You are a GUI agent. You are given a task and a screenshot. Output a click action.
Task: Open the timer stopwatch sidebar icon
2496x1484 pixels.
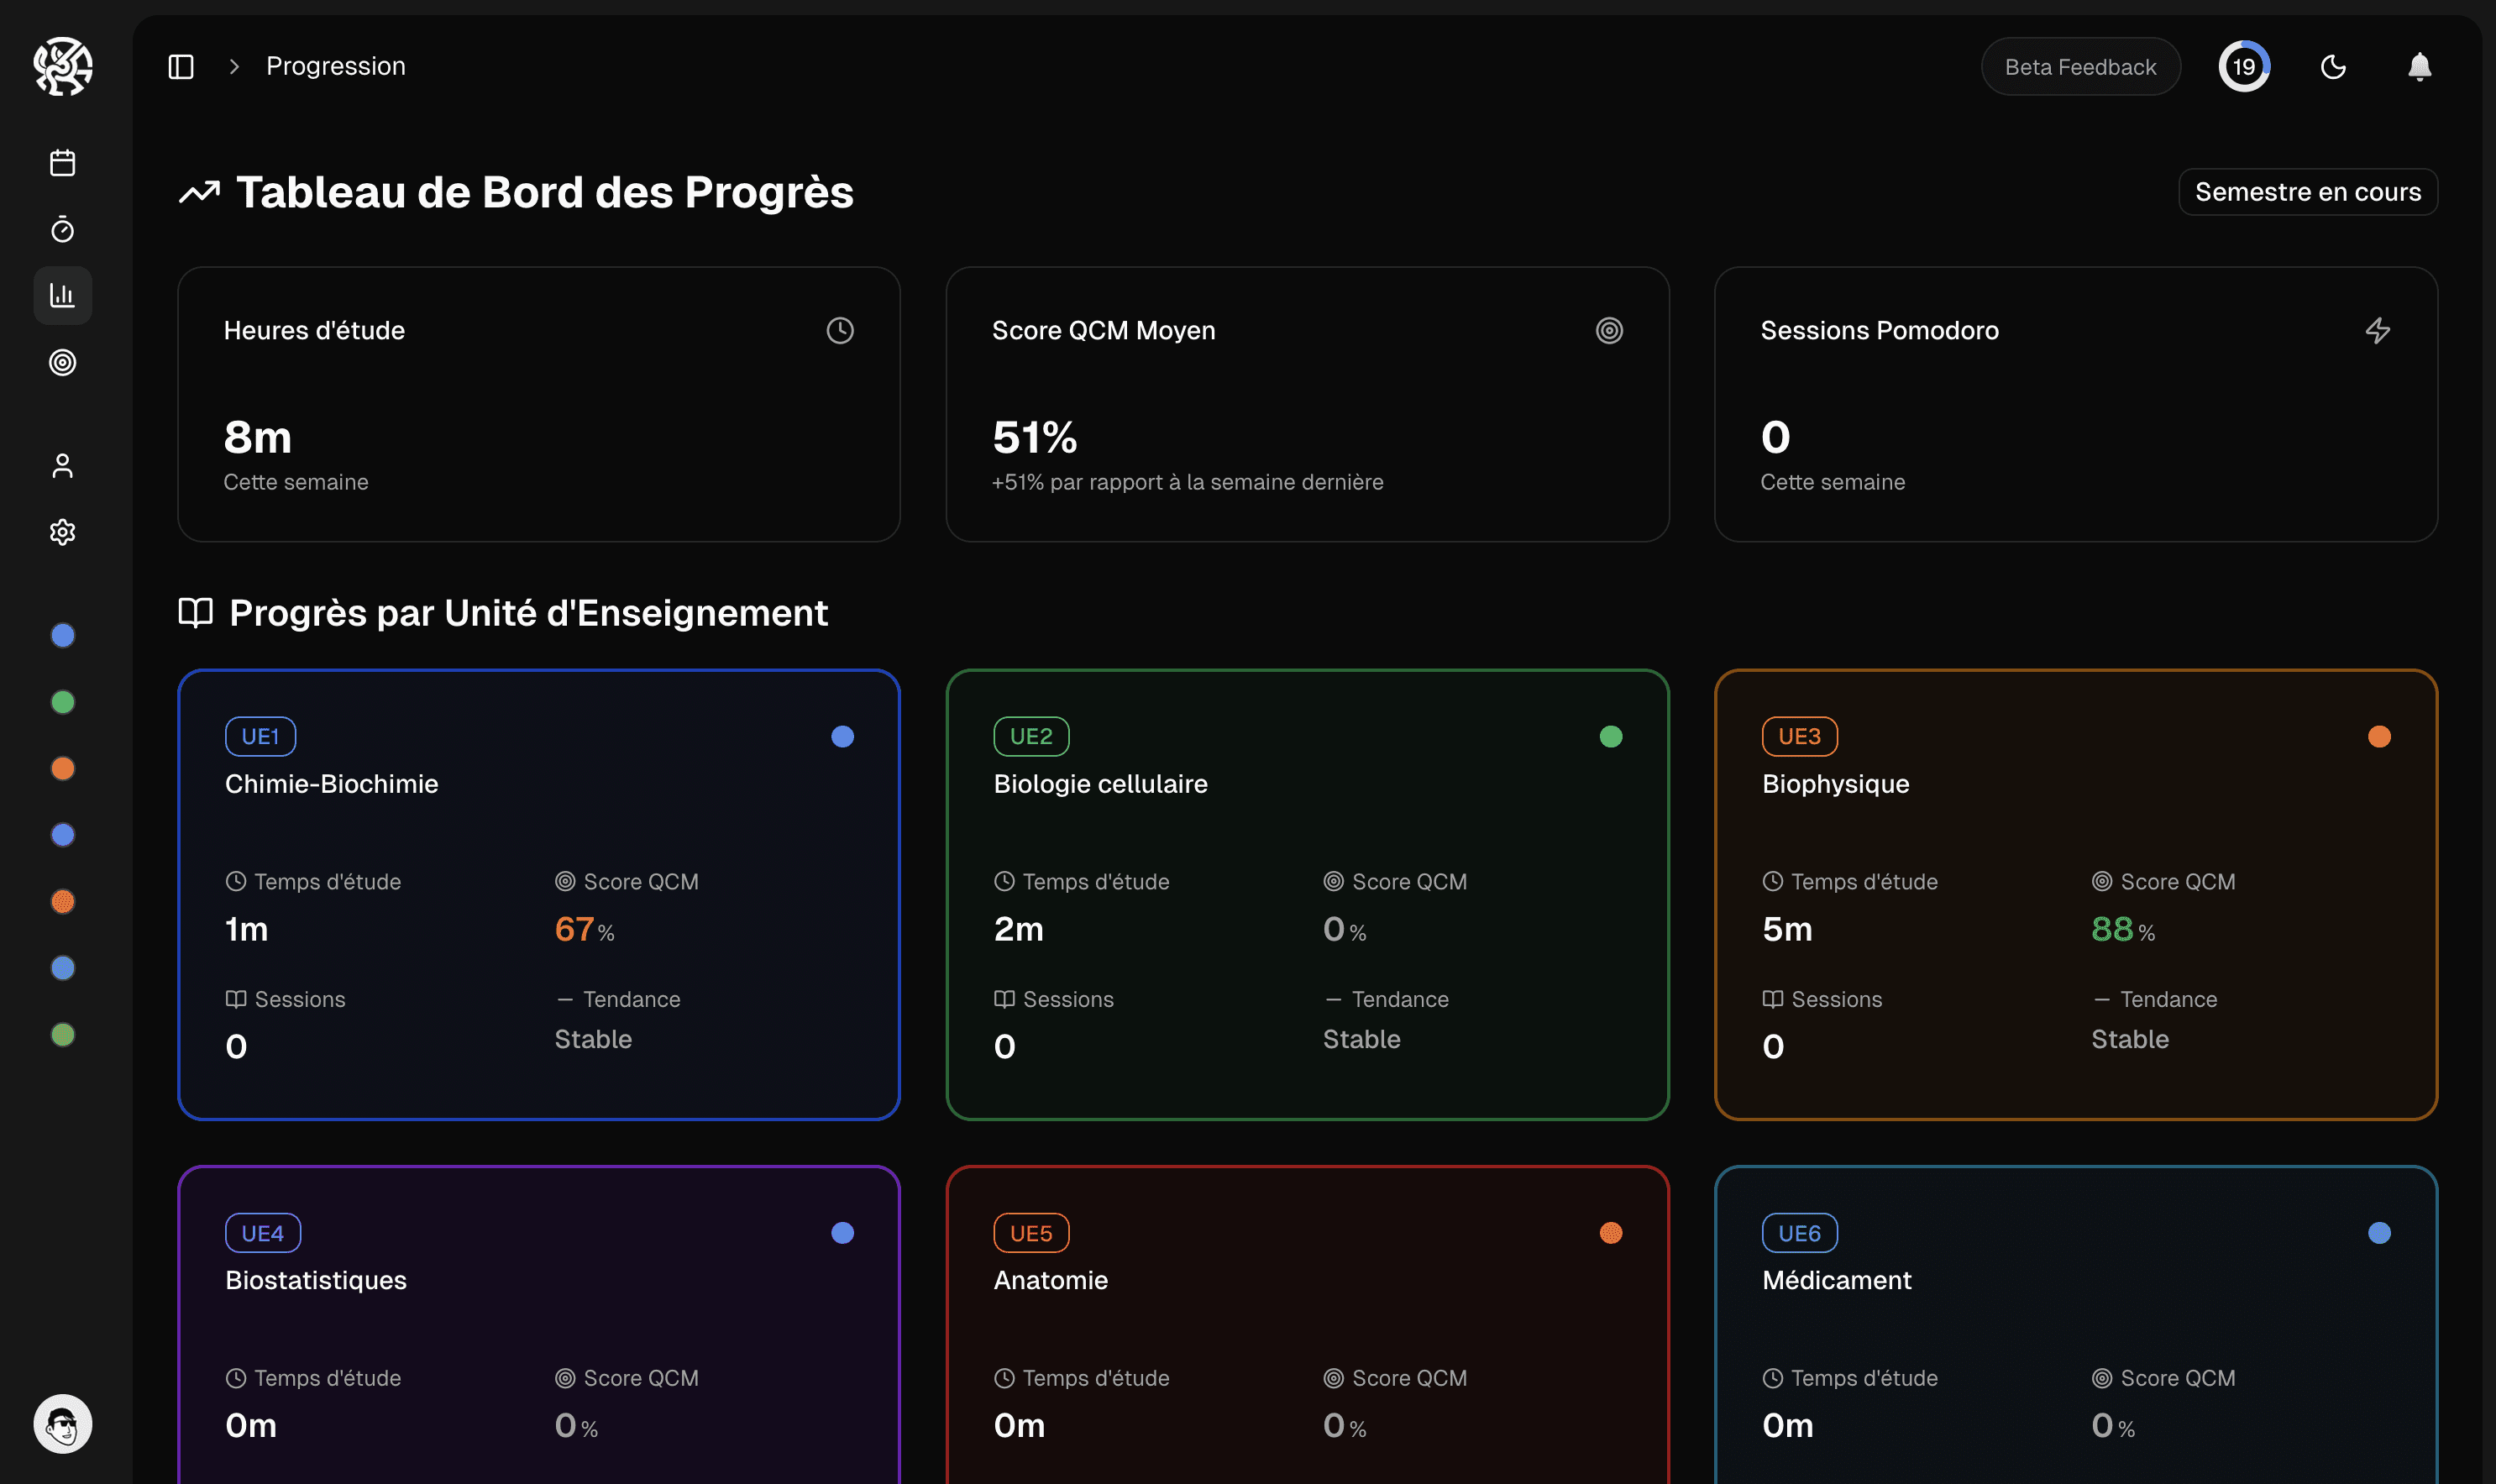[x=62, y=230]
